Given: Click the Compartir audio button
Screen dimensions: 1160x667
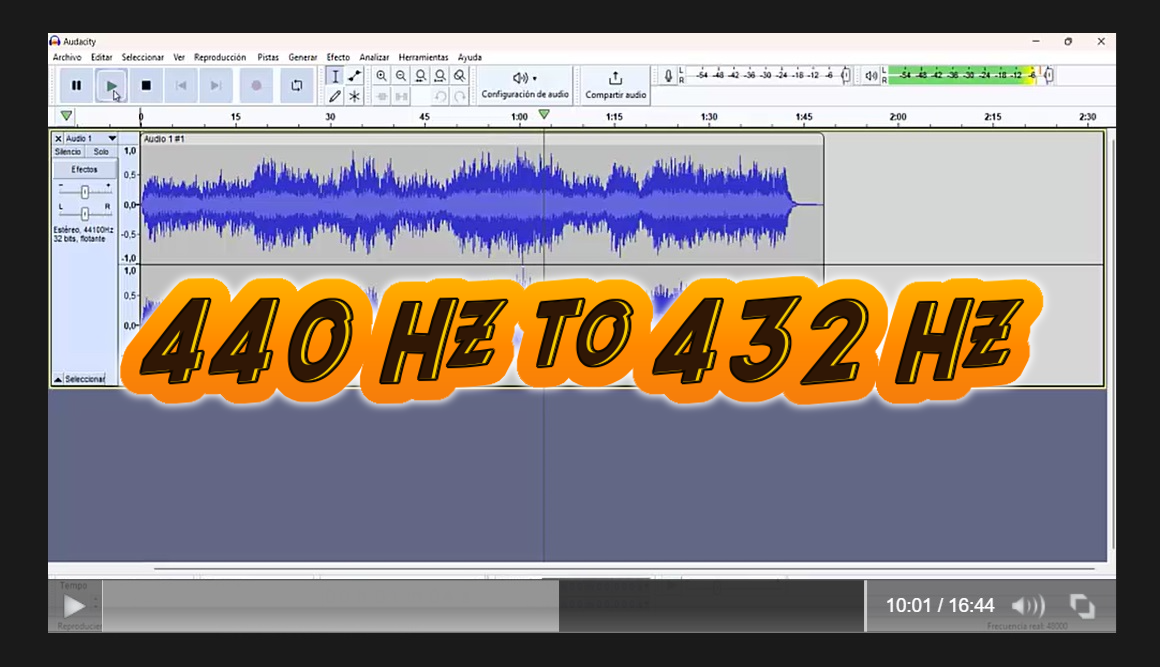Looking at the screenshot, I should coord(616,86).
